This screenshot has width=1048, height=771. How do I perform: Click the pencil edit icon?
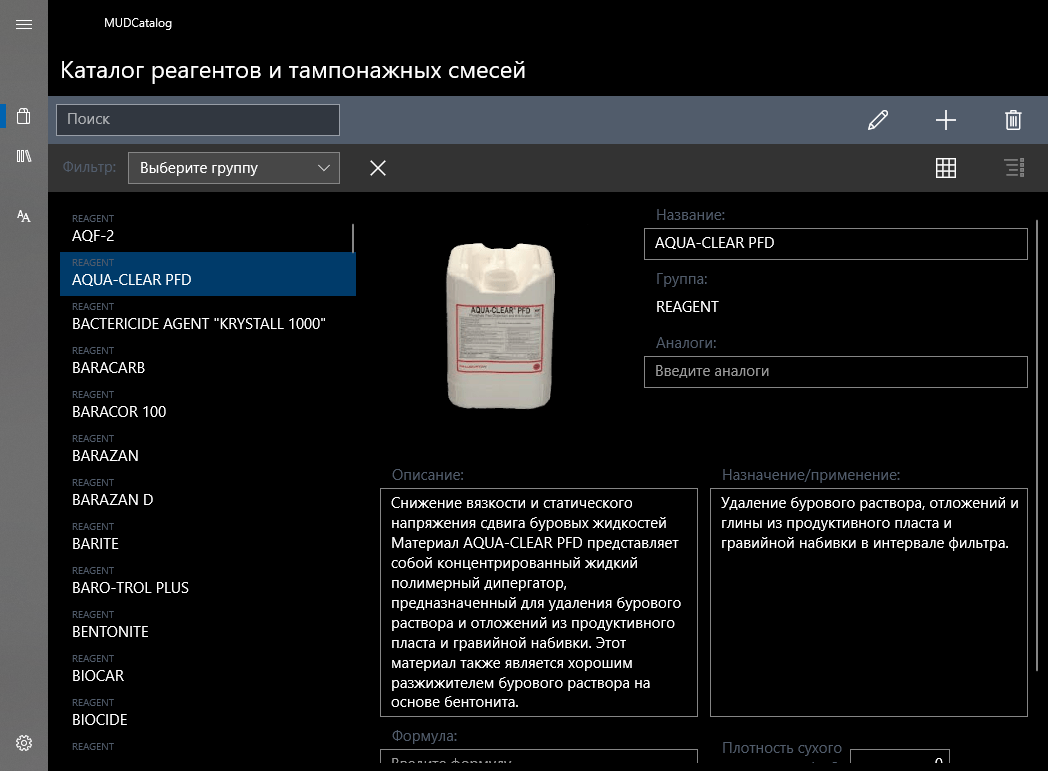878,120
